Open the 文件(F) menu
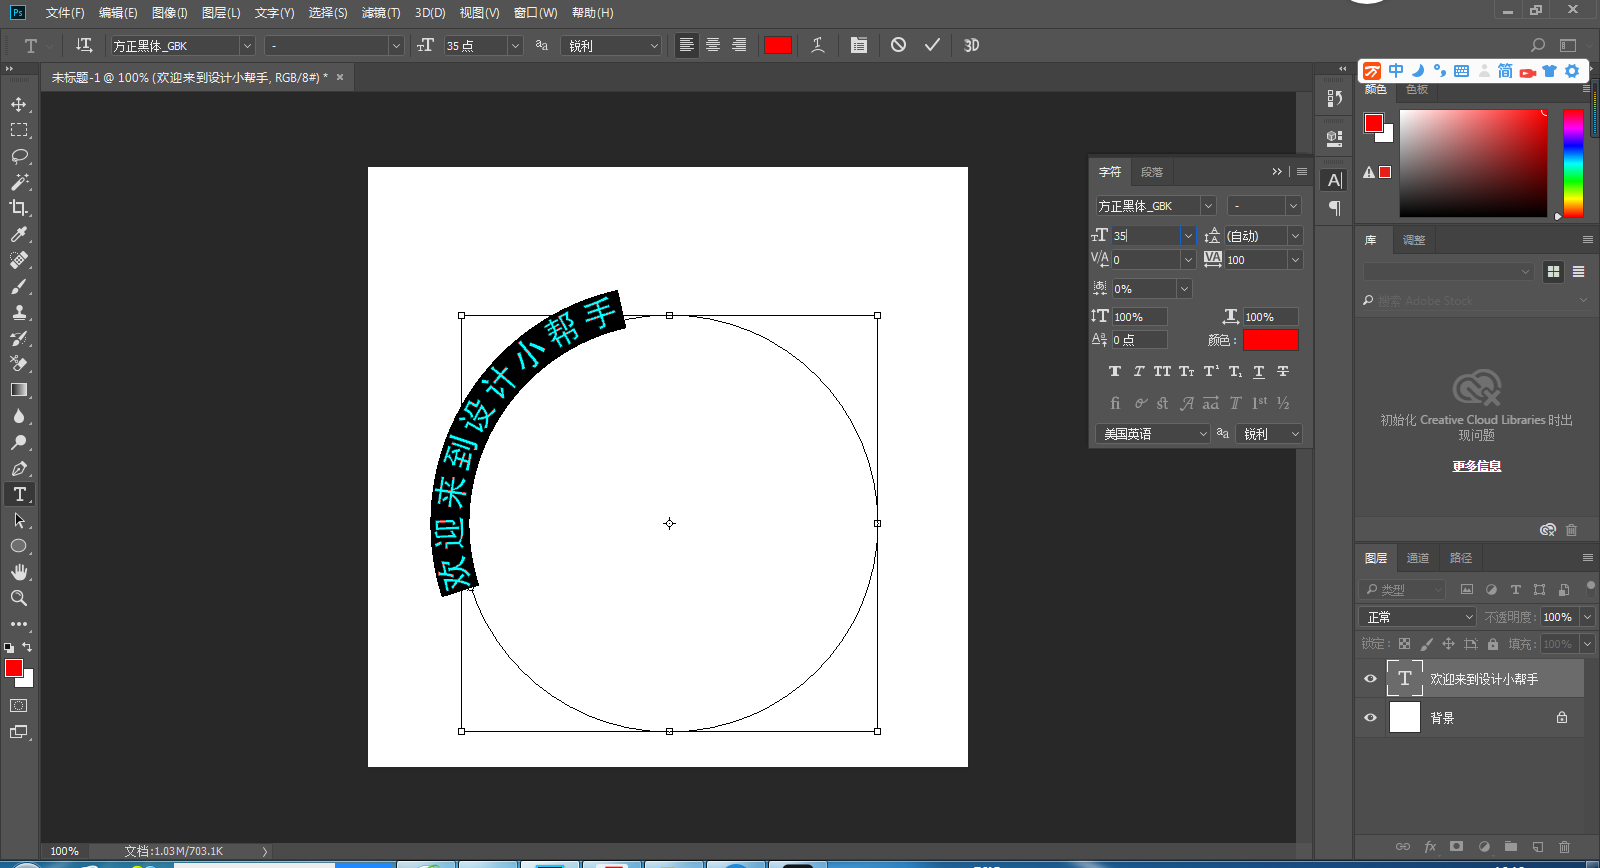 65,13
